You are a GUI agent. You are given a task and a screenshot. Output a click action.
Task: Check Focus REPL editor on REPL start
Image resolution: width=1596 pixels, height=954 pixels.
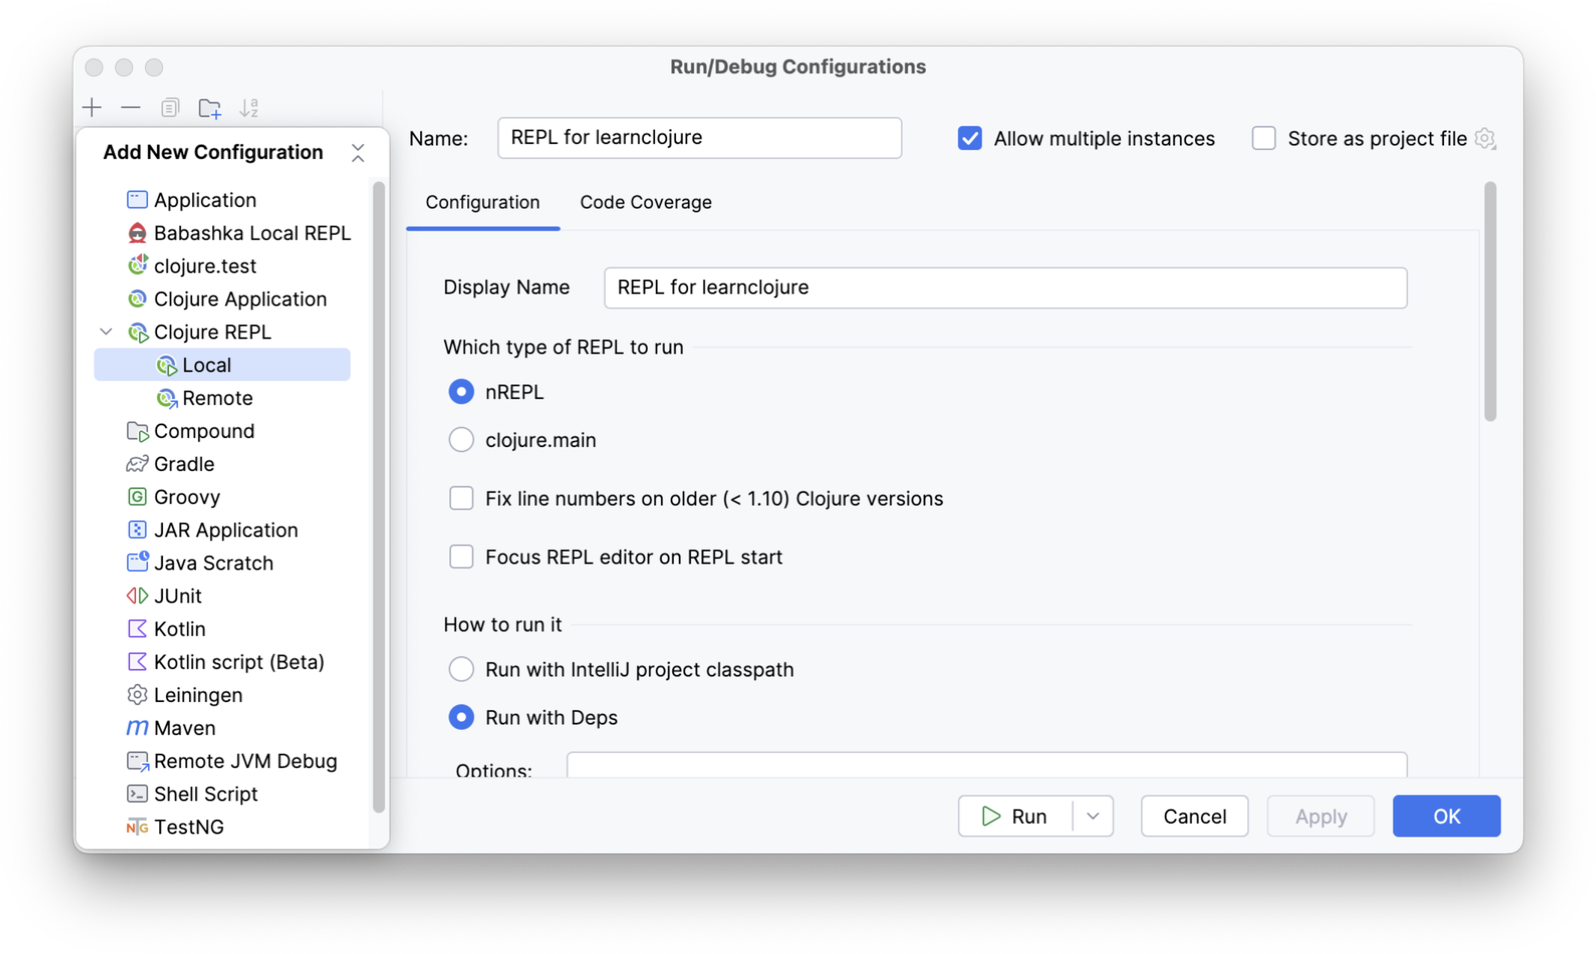(x=461, y=557)
